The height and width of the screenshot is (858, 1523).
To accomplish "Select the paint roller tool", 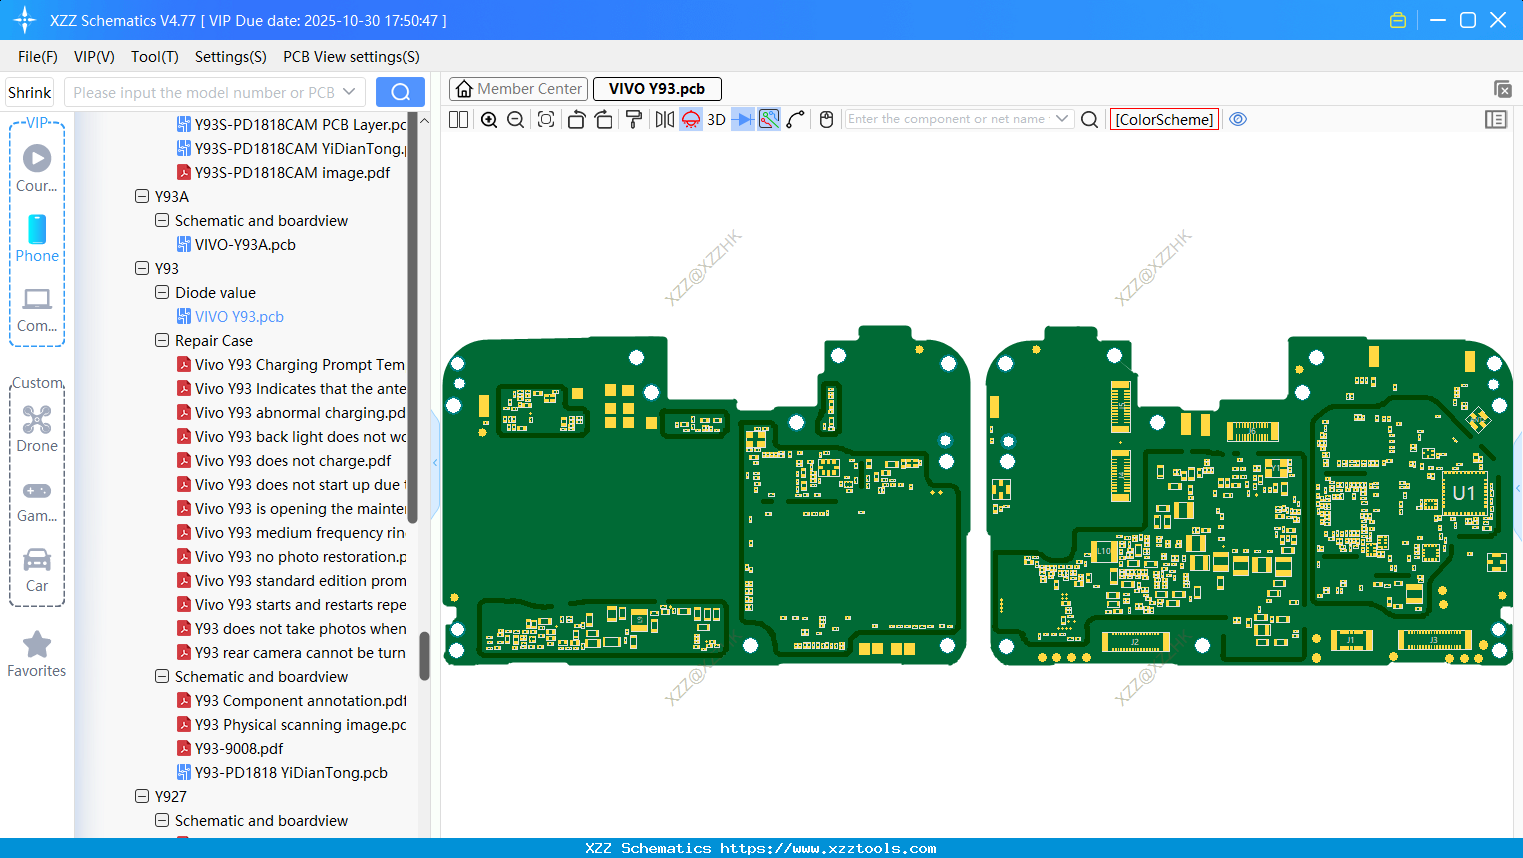I will pyautogui.click(x=634, y=119).
